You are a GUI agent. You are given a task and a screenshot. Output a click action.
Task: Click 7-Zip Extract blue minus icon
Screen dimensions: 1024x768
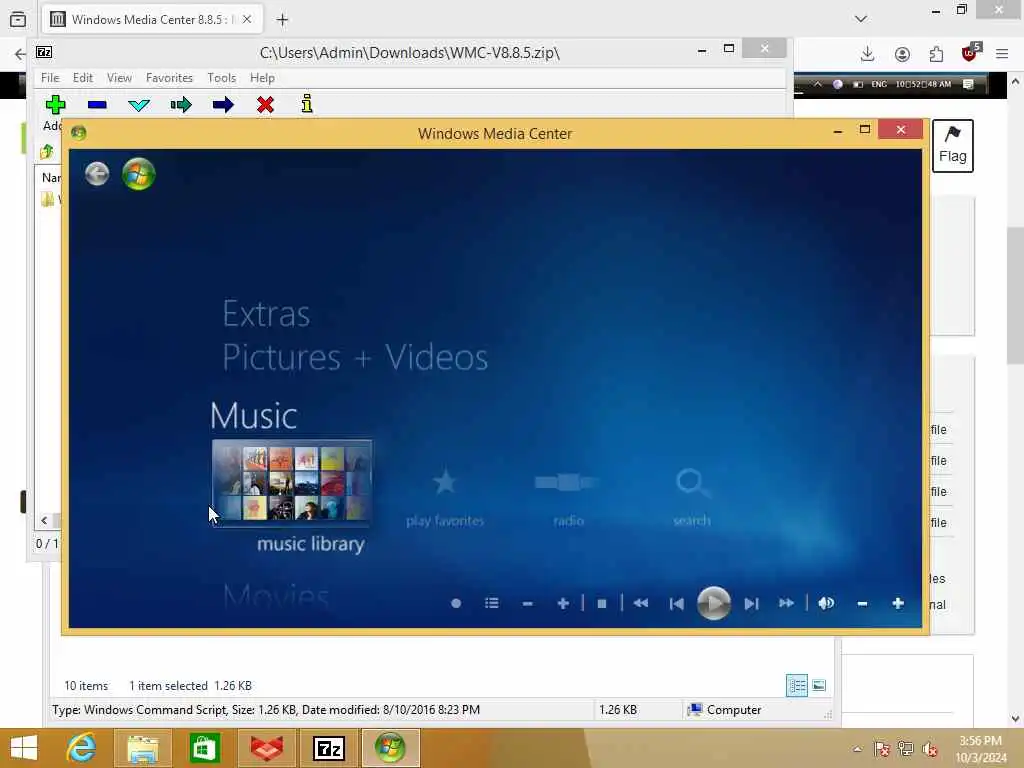click(97, 104)
